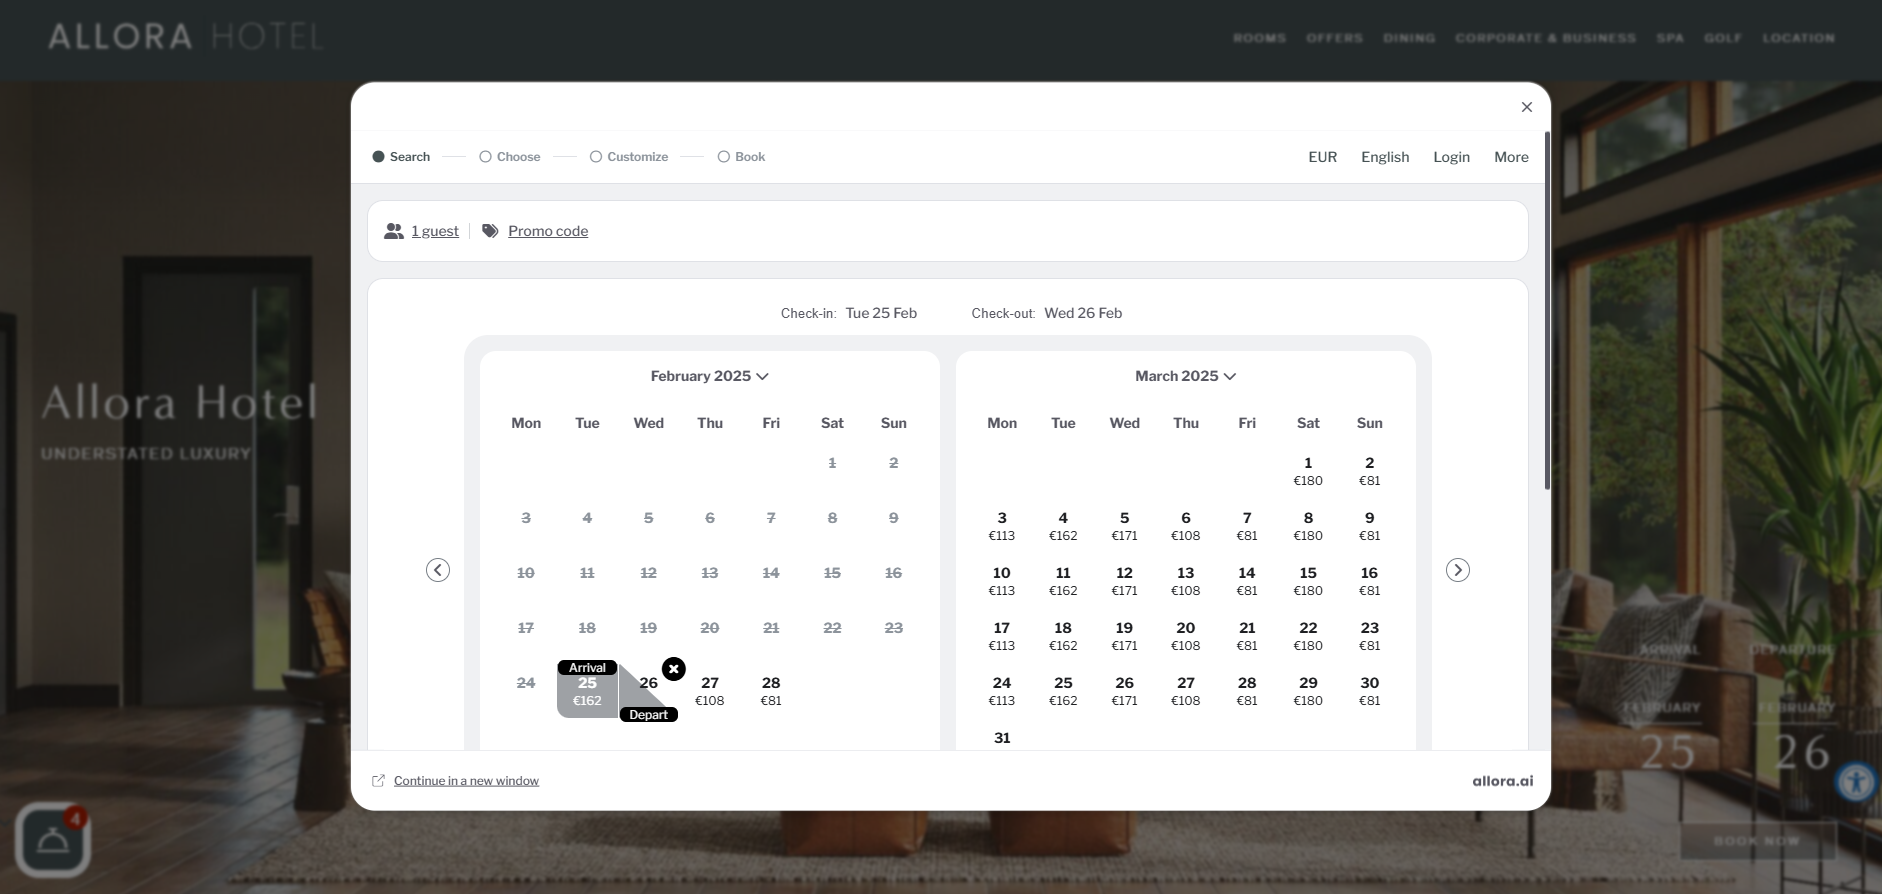This screenshot has height=894, width=1882.
Task: Open the GOLF navigation menu item
Action: click(1723, 38)
